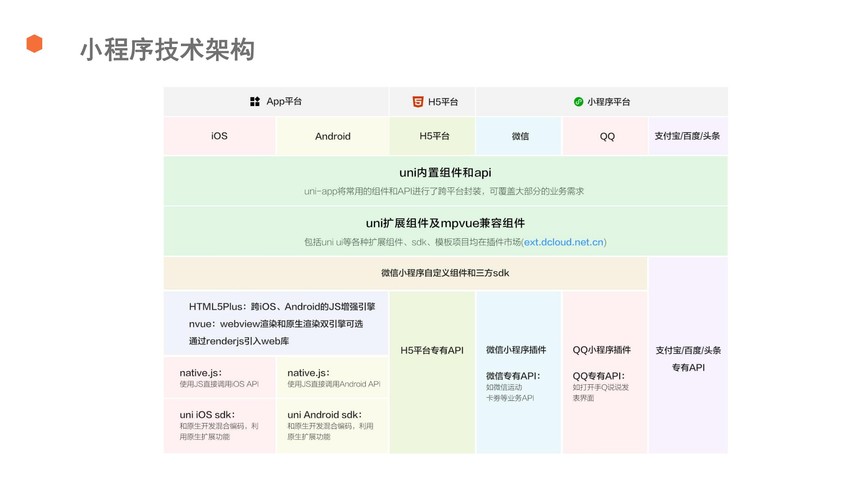Select the 小程序技术架构 slide title
This screenshot has height=484, width=860.
point(167,49)
